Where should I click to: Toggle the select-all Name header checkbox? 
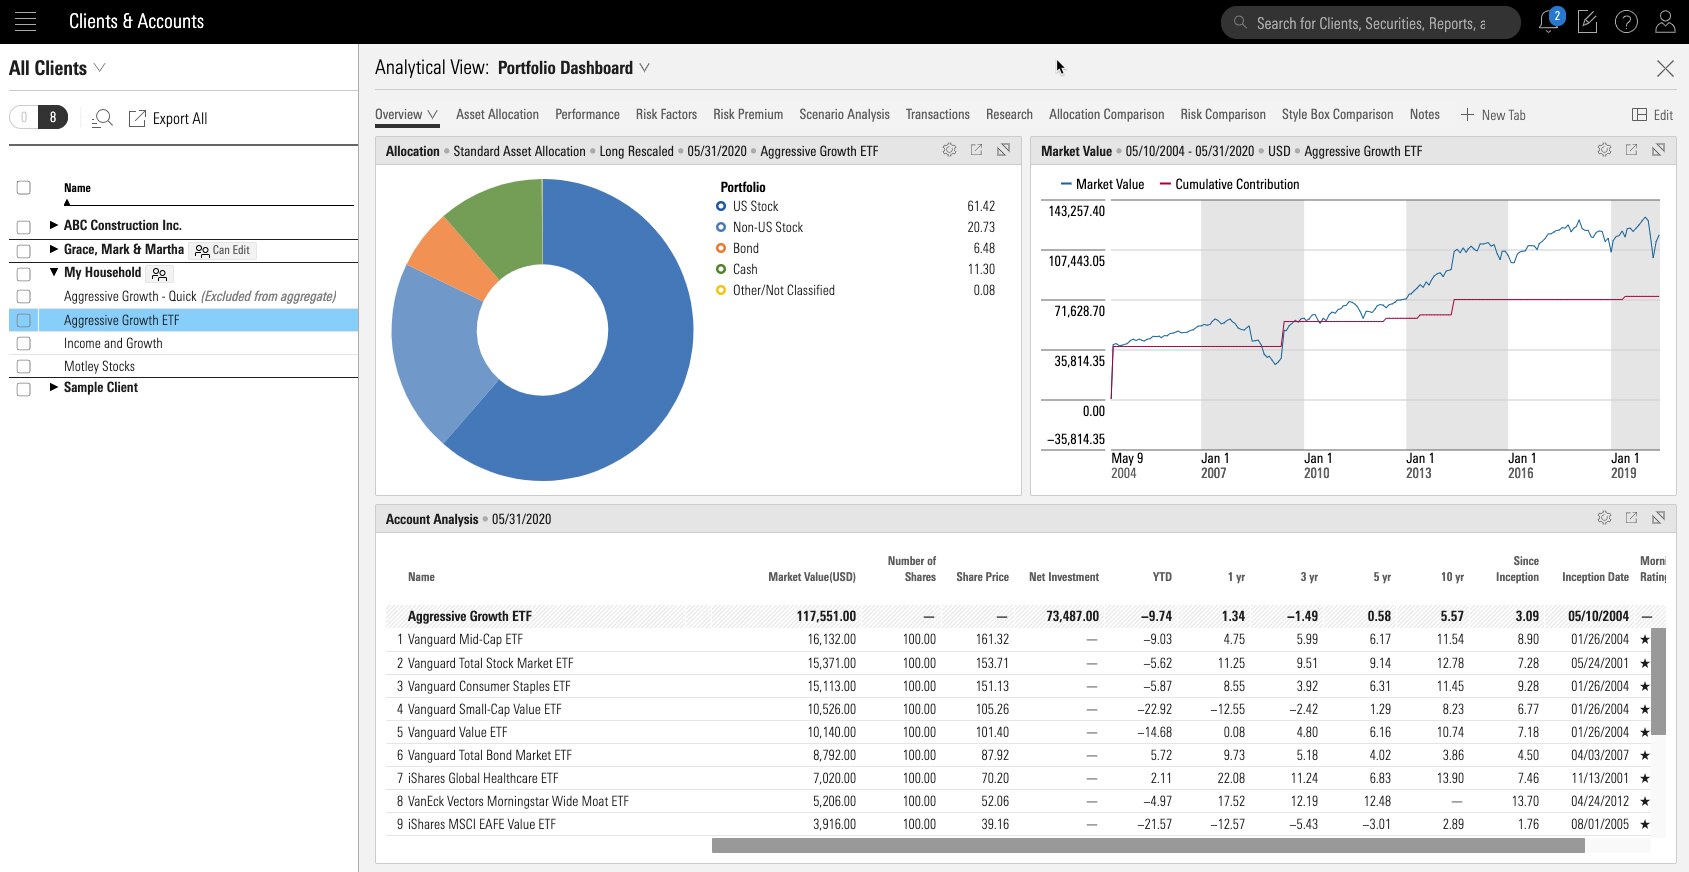(x=24, y=187)
